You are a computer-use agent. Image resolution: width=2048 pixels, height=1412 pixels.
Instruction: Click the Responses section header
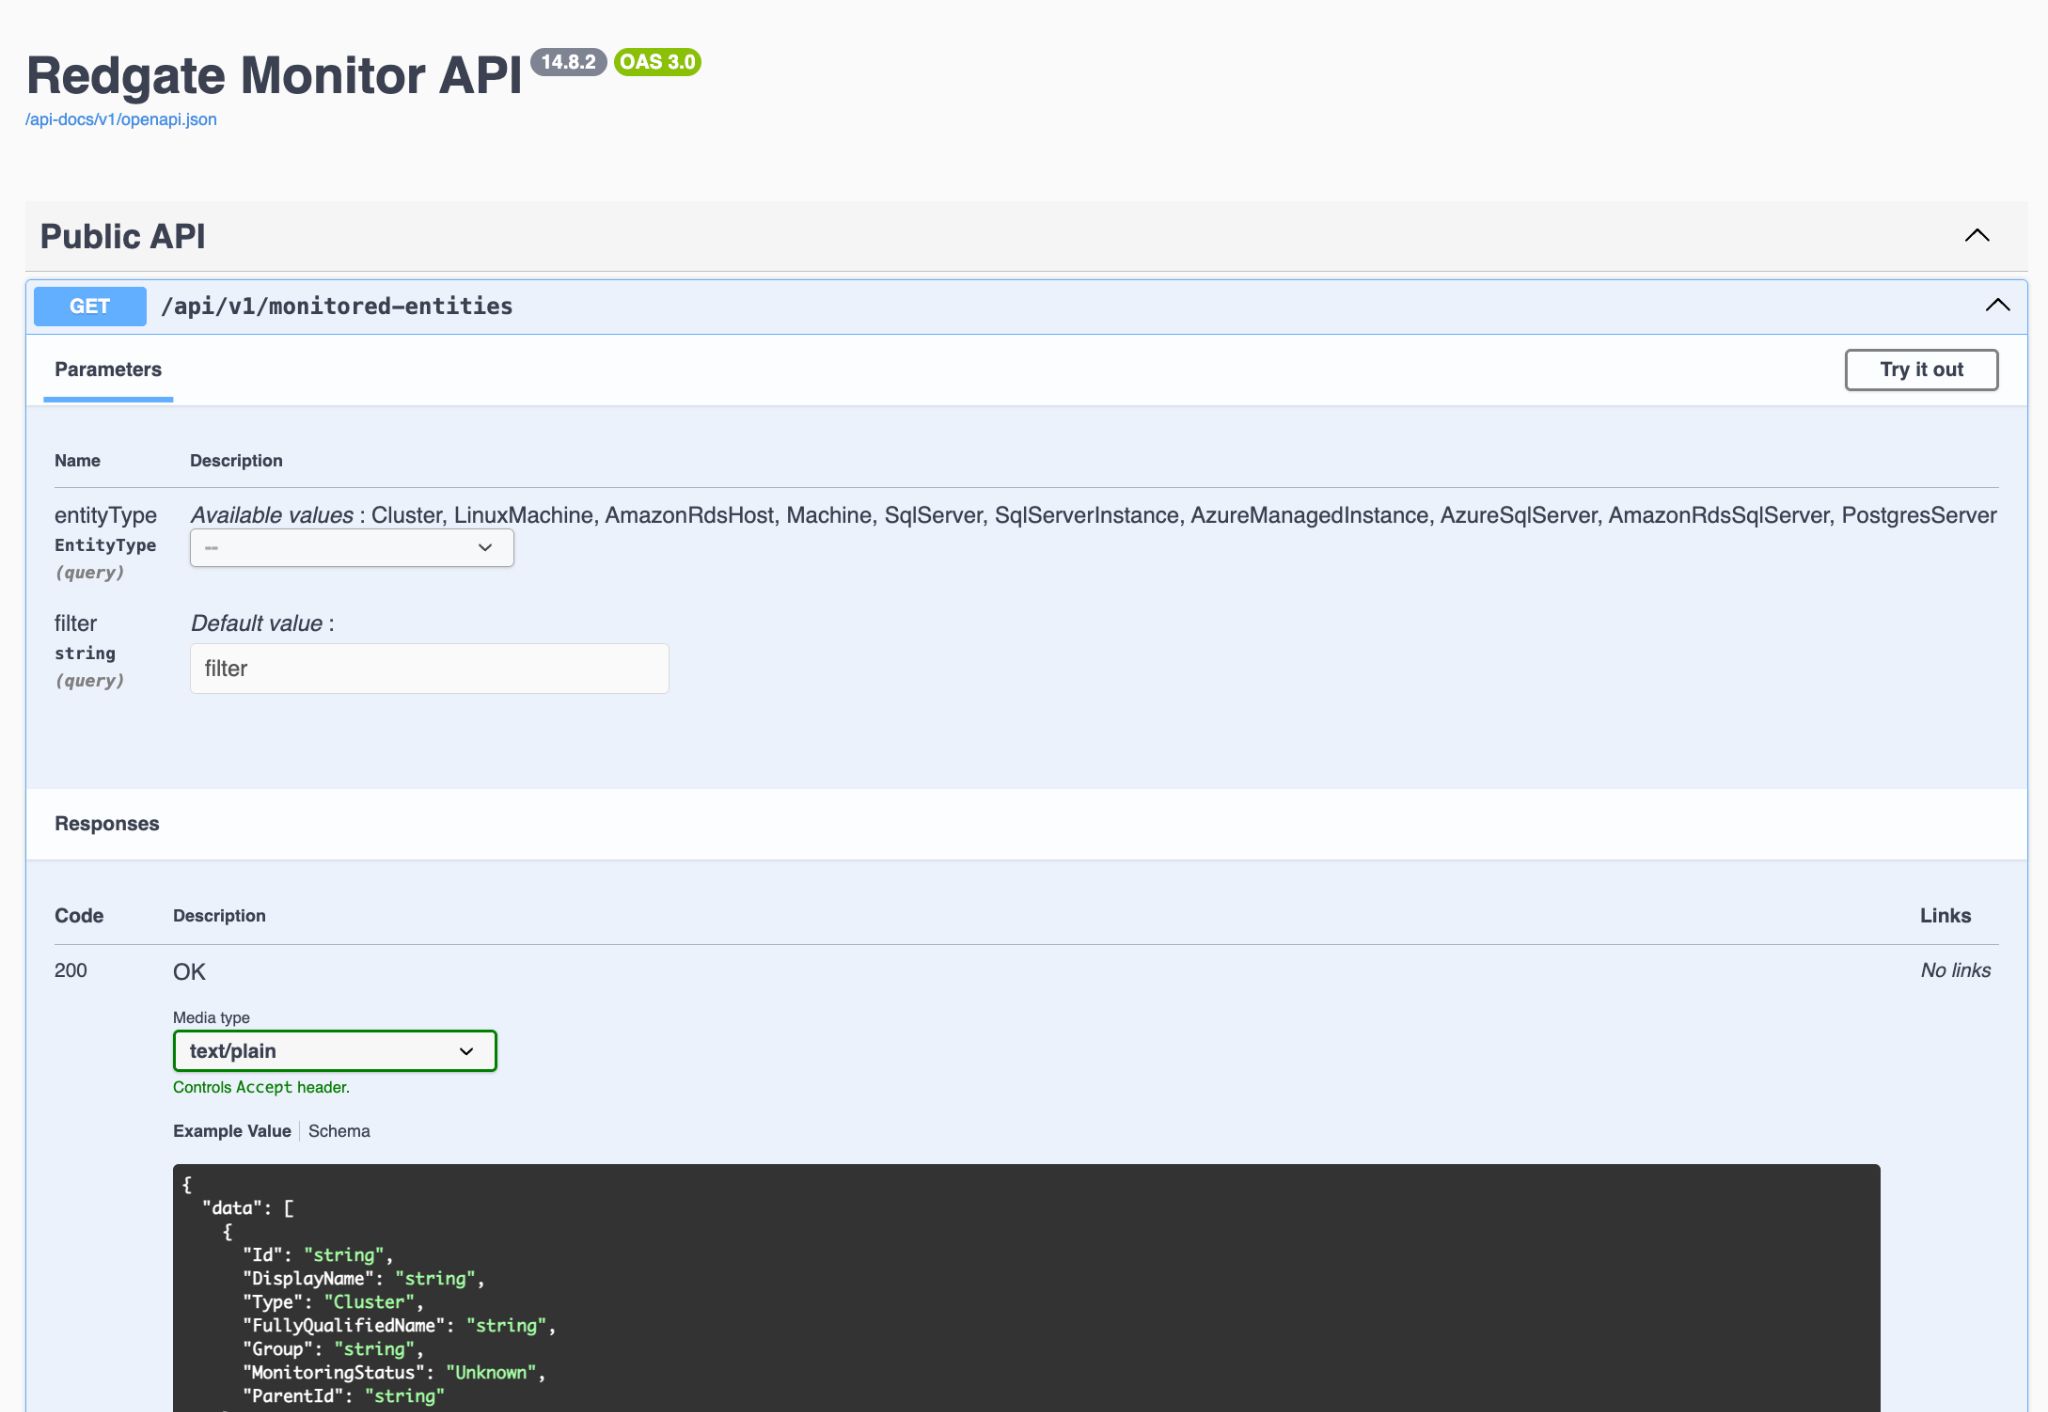pyautogui.click(x=107, y=823)
